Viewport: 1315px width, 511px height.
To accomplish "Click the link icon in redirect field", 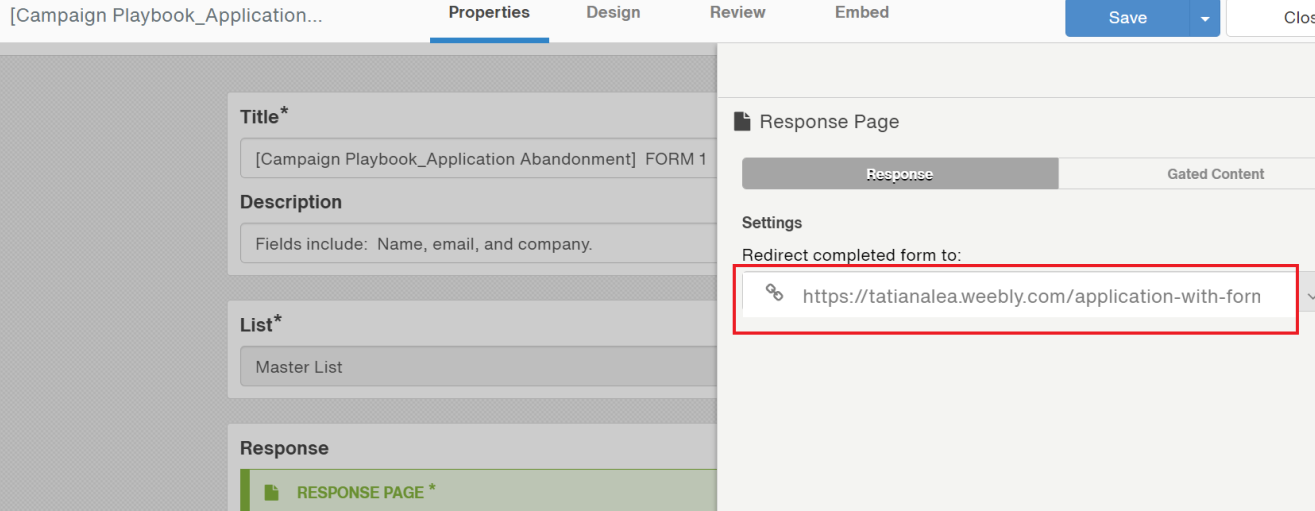I will click(774, 293).
